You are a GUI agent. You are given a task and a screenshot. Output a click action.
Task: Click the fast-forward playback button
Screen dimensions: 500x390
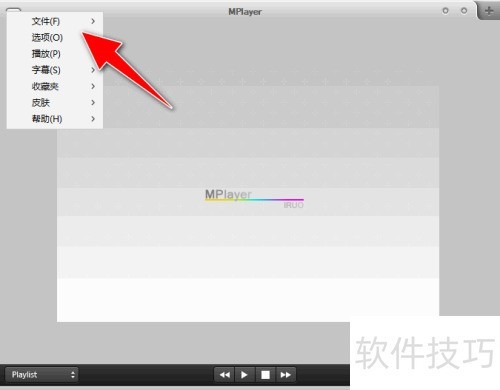pyautogui.click(x=285, y=375)
